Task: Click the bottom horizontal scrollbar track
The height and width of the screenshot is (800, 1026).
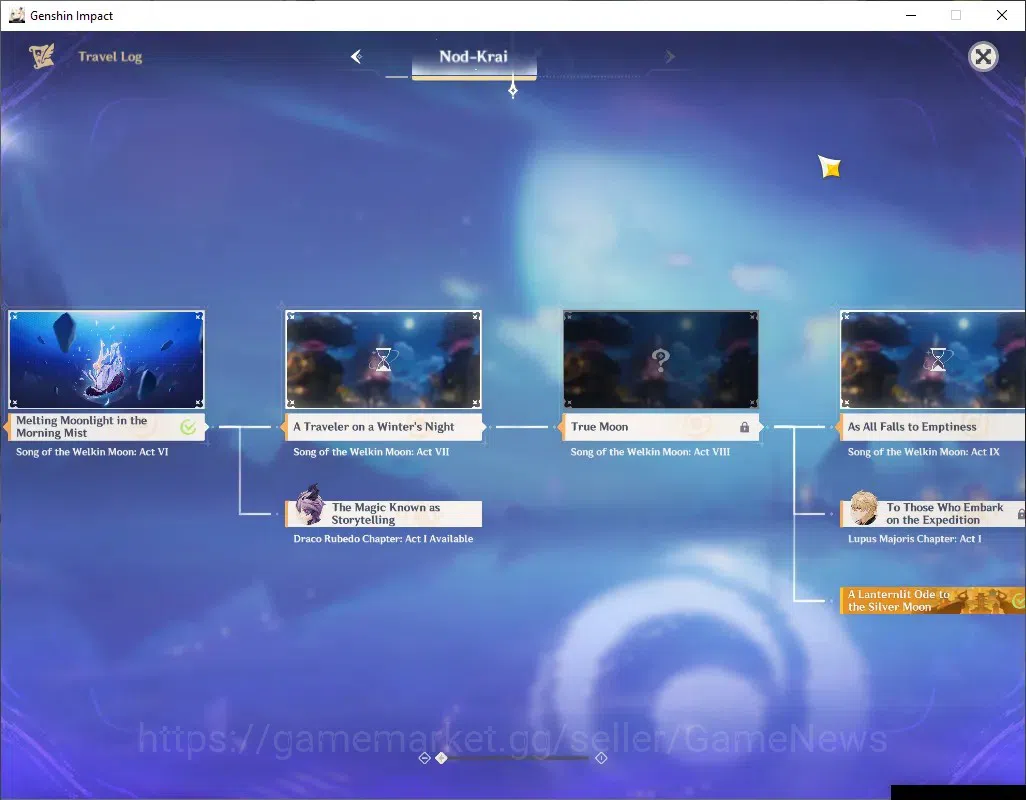Action: coord(517,758)
